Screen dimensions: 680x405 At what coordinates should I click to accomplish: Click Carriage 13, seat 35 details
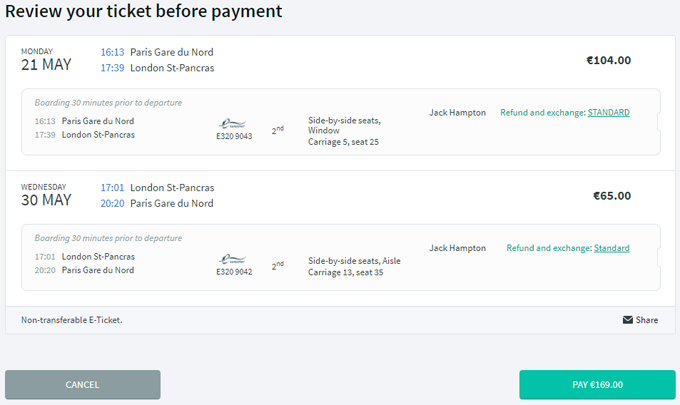(x=346, y=272)
